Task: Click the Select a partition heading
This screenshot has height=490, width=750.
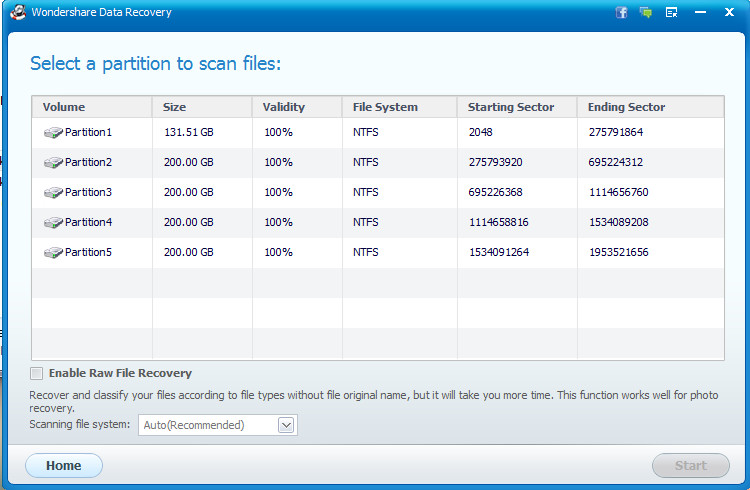Action: click(x=155, y=64)
